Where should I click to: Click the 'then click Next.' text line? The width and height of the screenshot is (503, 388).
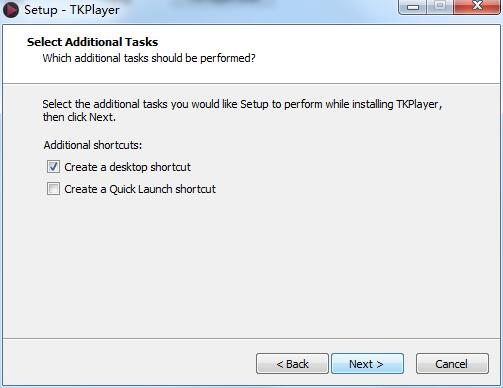(x=79, y=117)
